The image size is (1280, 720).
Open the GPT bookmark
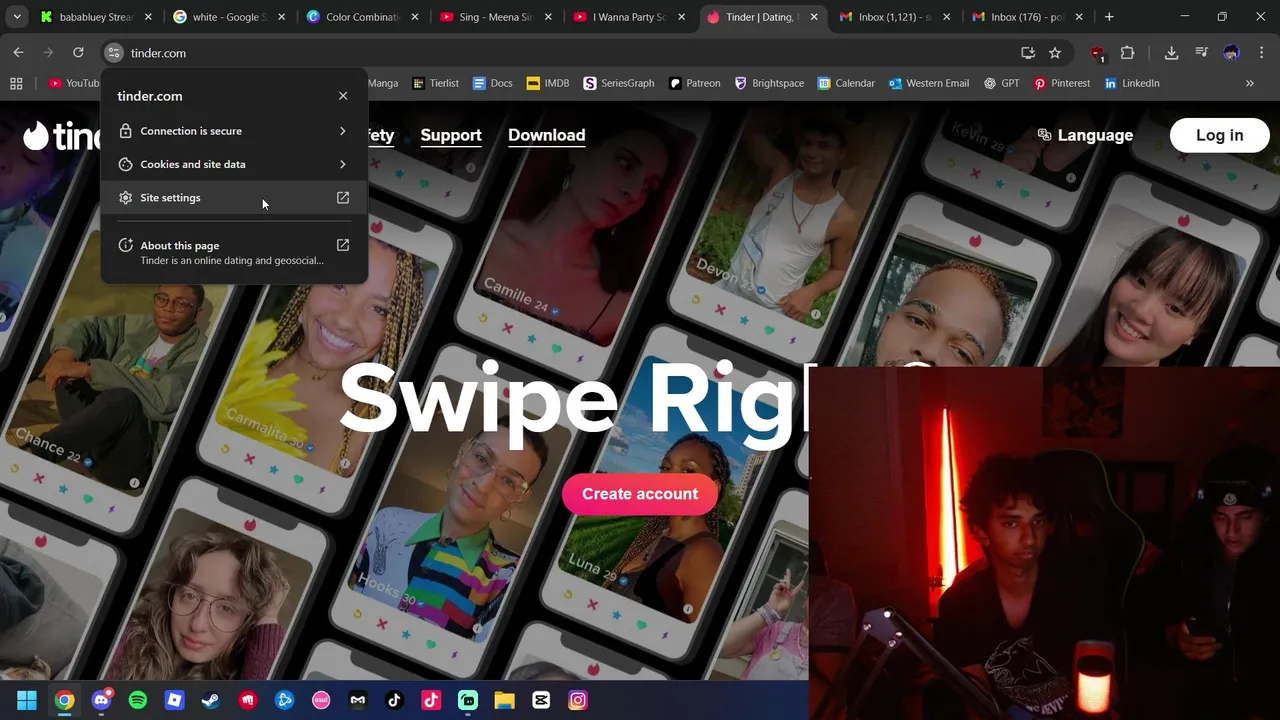click(x=1002, y=83)
